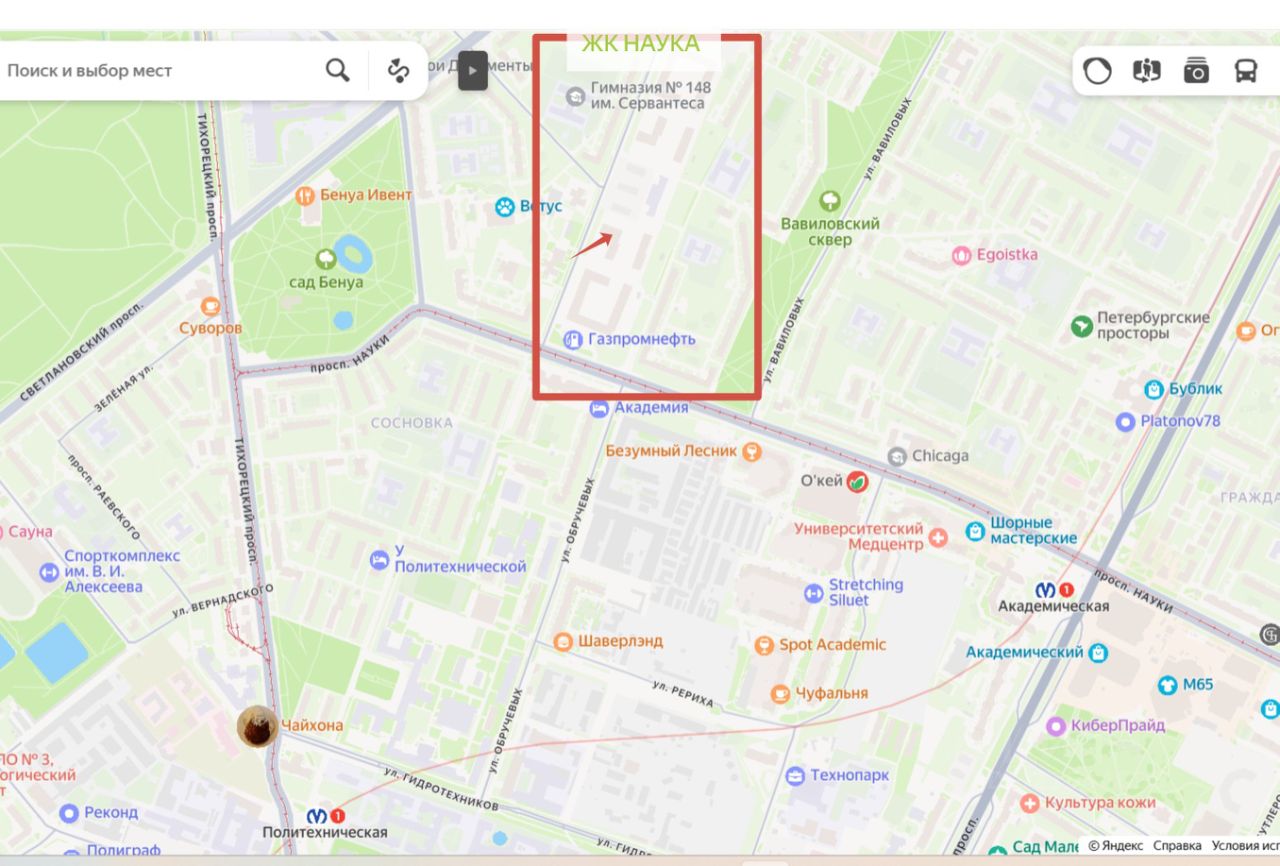Open the О'кей store marker
This screenshot has width=1280, height=866.
click(857, 482)
